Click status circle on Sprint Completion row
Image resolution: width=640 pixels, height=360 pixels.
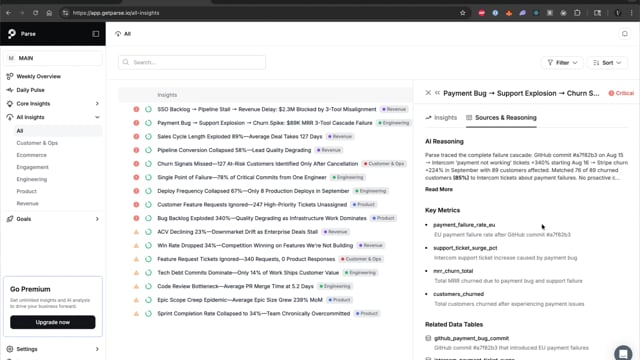click(149, 313)
